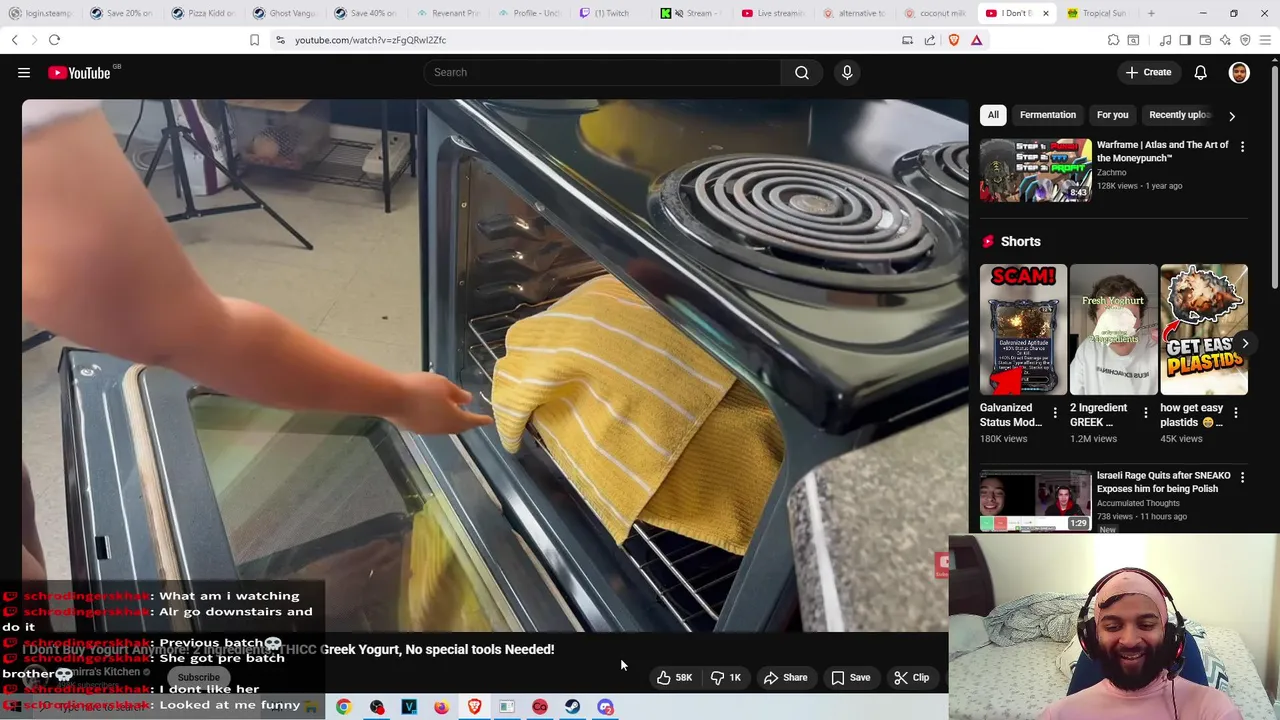The width and height of the screenshot is (1280, 720).
Task: Open Chrome from the taskbar
Action: pyautogui.click(x=343, y=707)
